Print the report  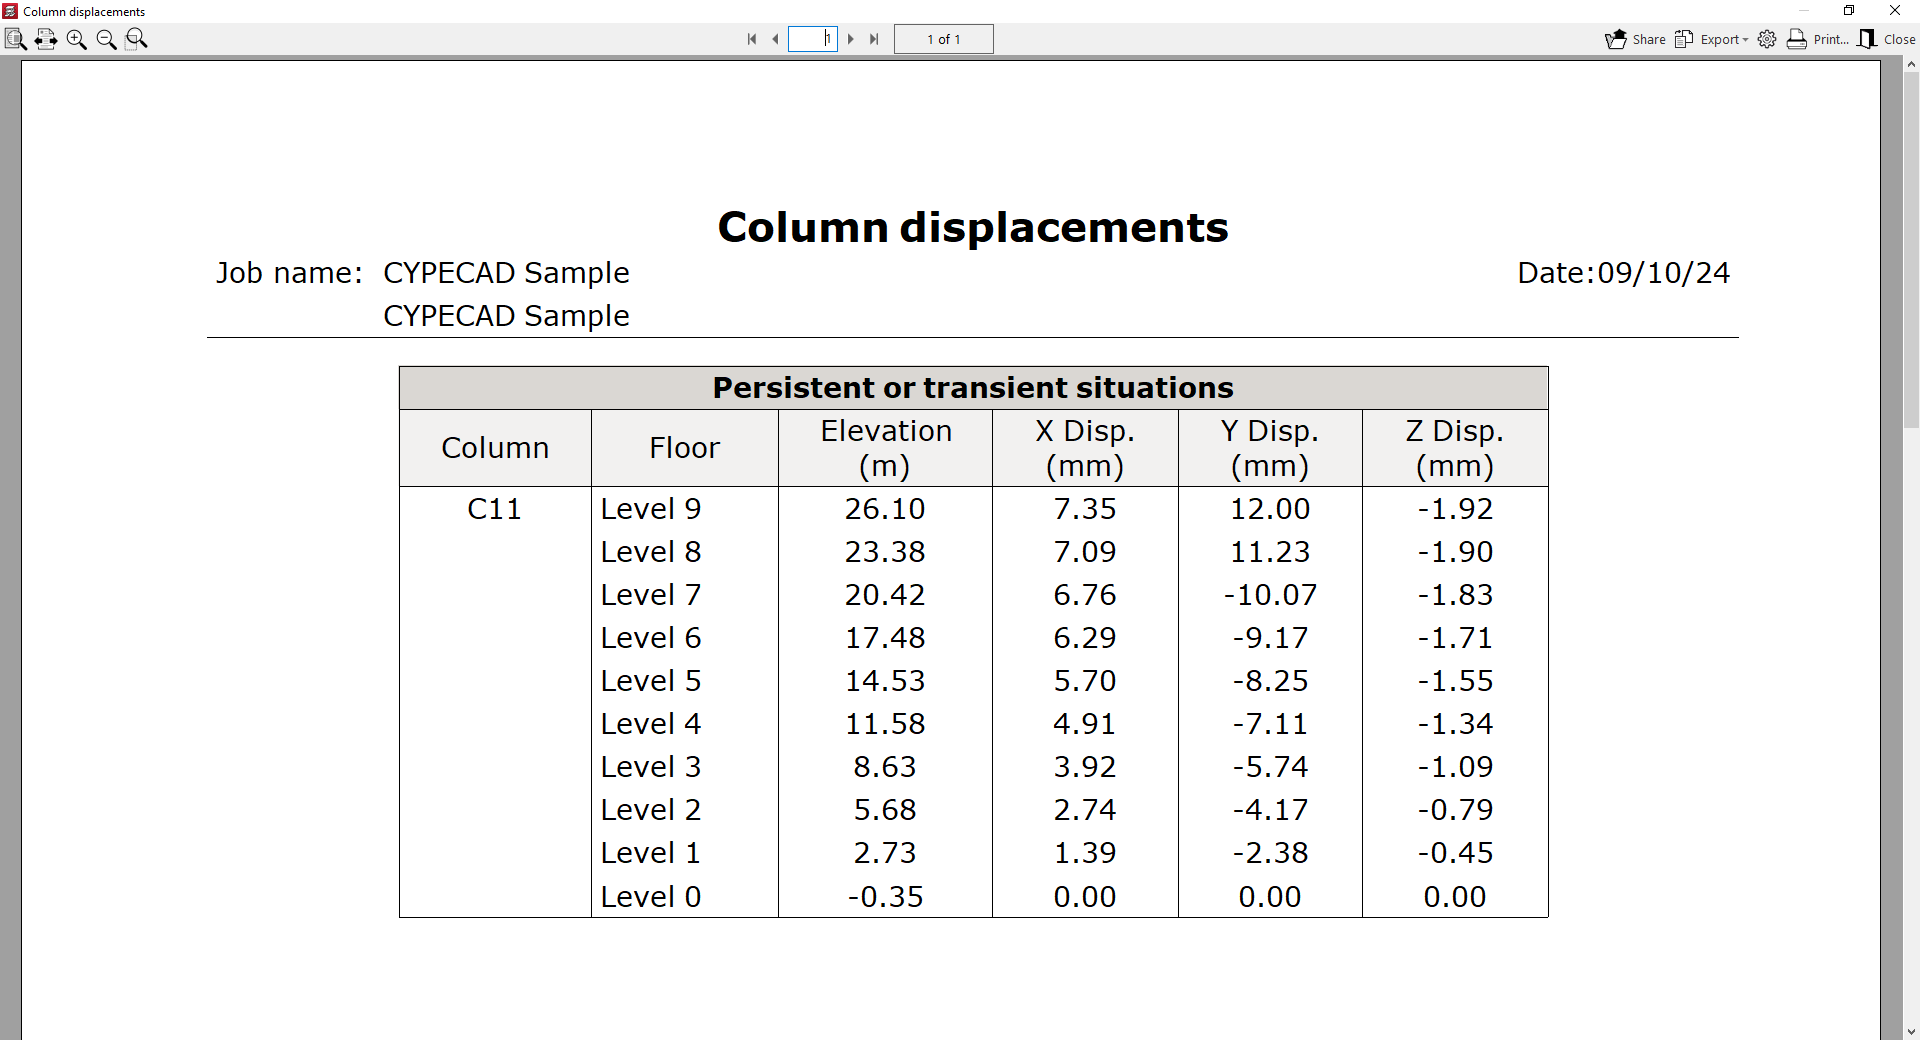[1817, 39]
